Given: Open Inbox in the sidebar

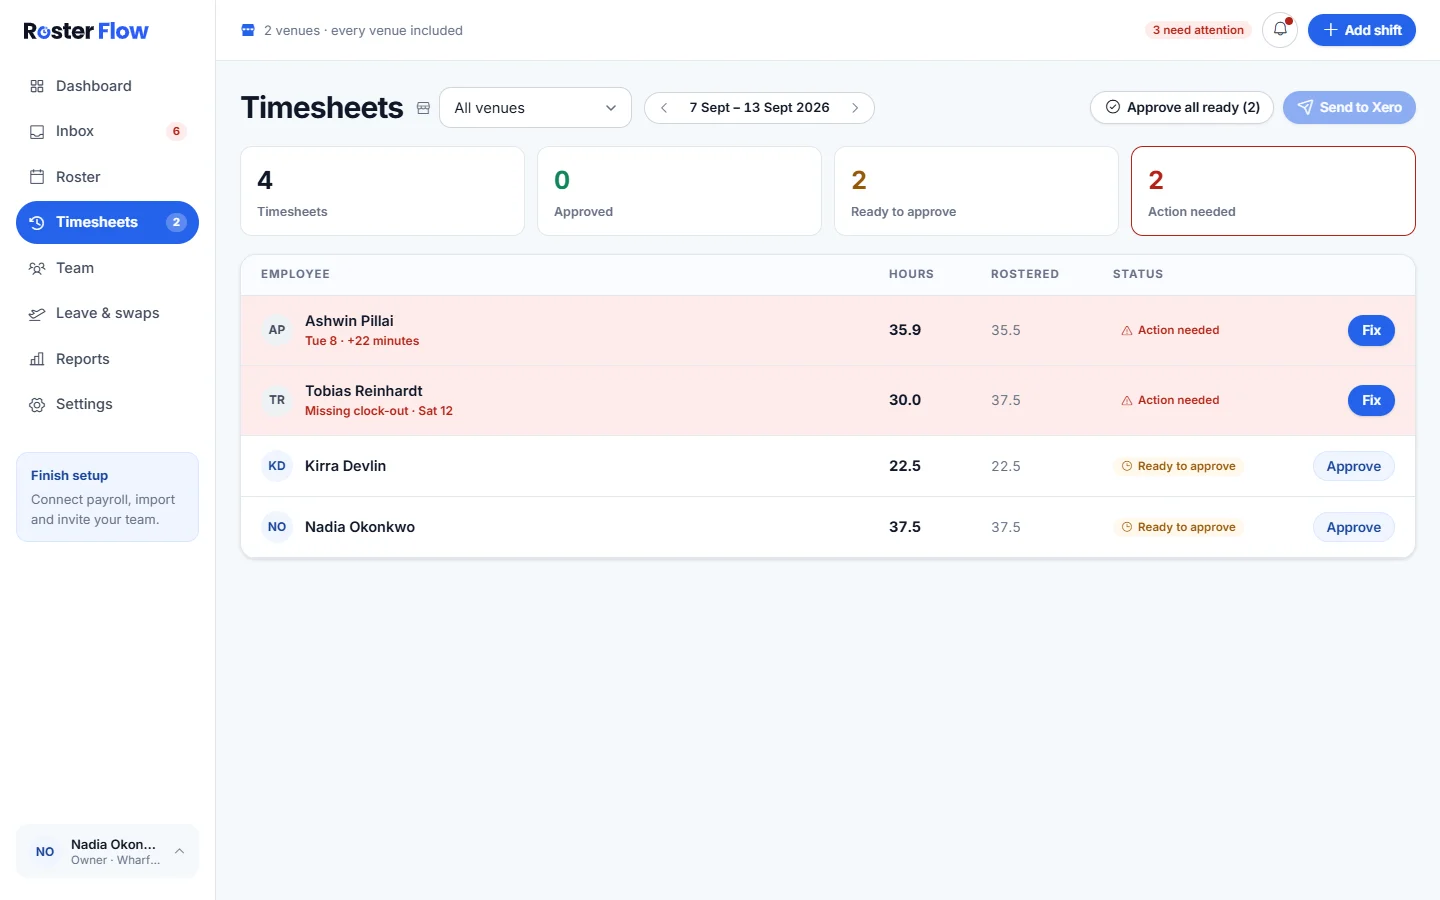Looking at the screenshot, I should 107,131.
